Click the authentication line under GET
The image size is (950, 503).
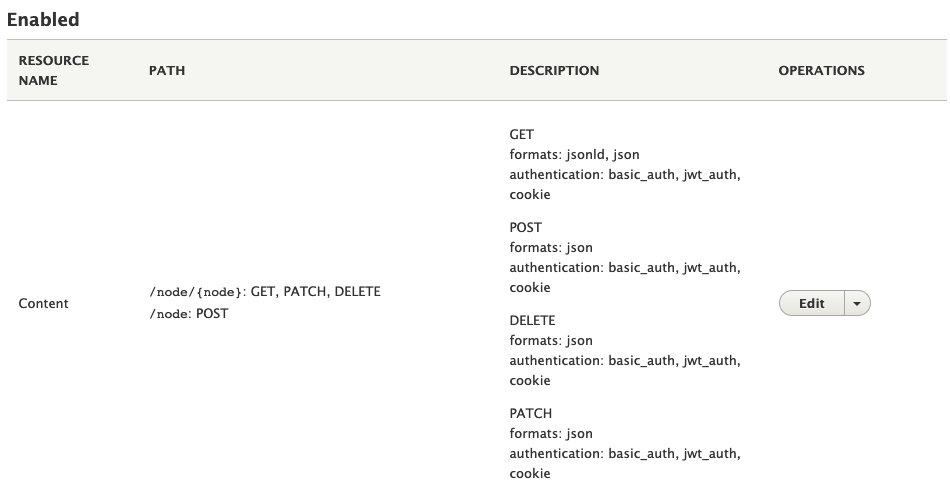[625, 175]
